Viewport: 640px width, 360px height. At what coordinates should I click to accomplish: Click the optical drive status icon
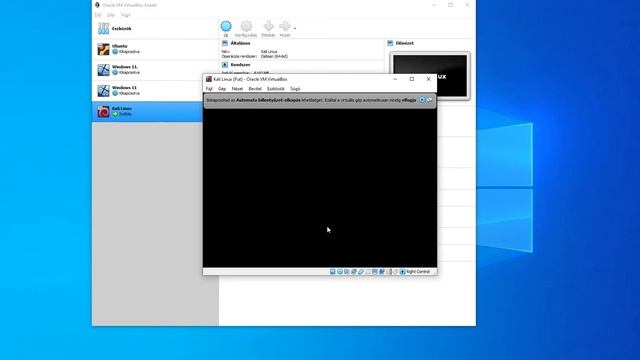point(340,271)
